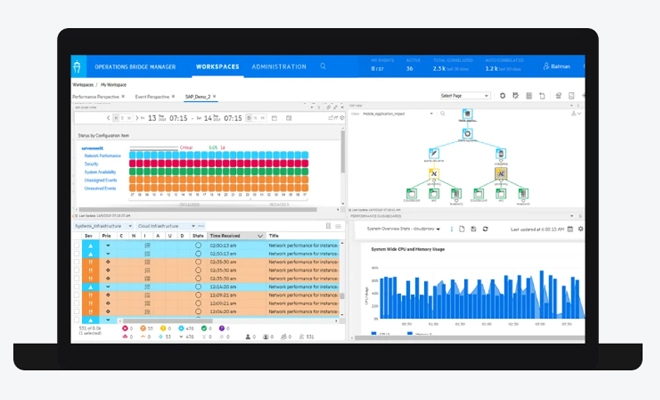Tick the checkbox of the first event row
Viewport: 660px width, 400px height.
77,245
